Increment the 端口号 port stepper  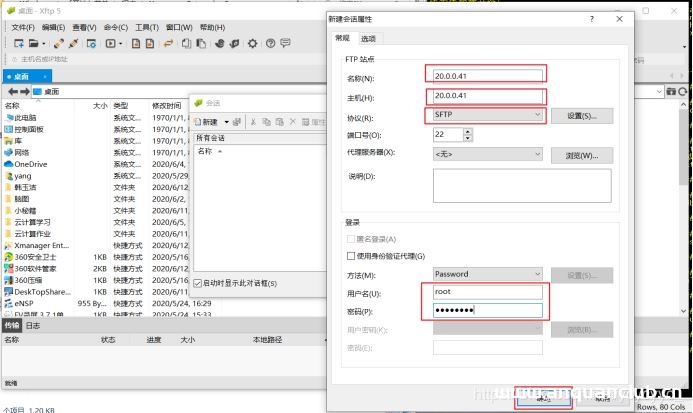[x=469, y=131]
